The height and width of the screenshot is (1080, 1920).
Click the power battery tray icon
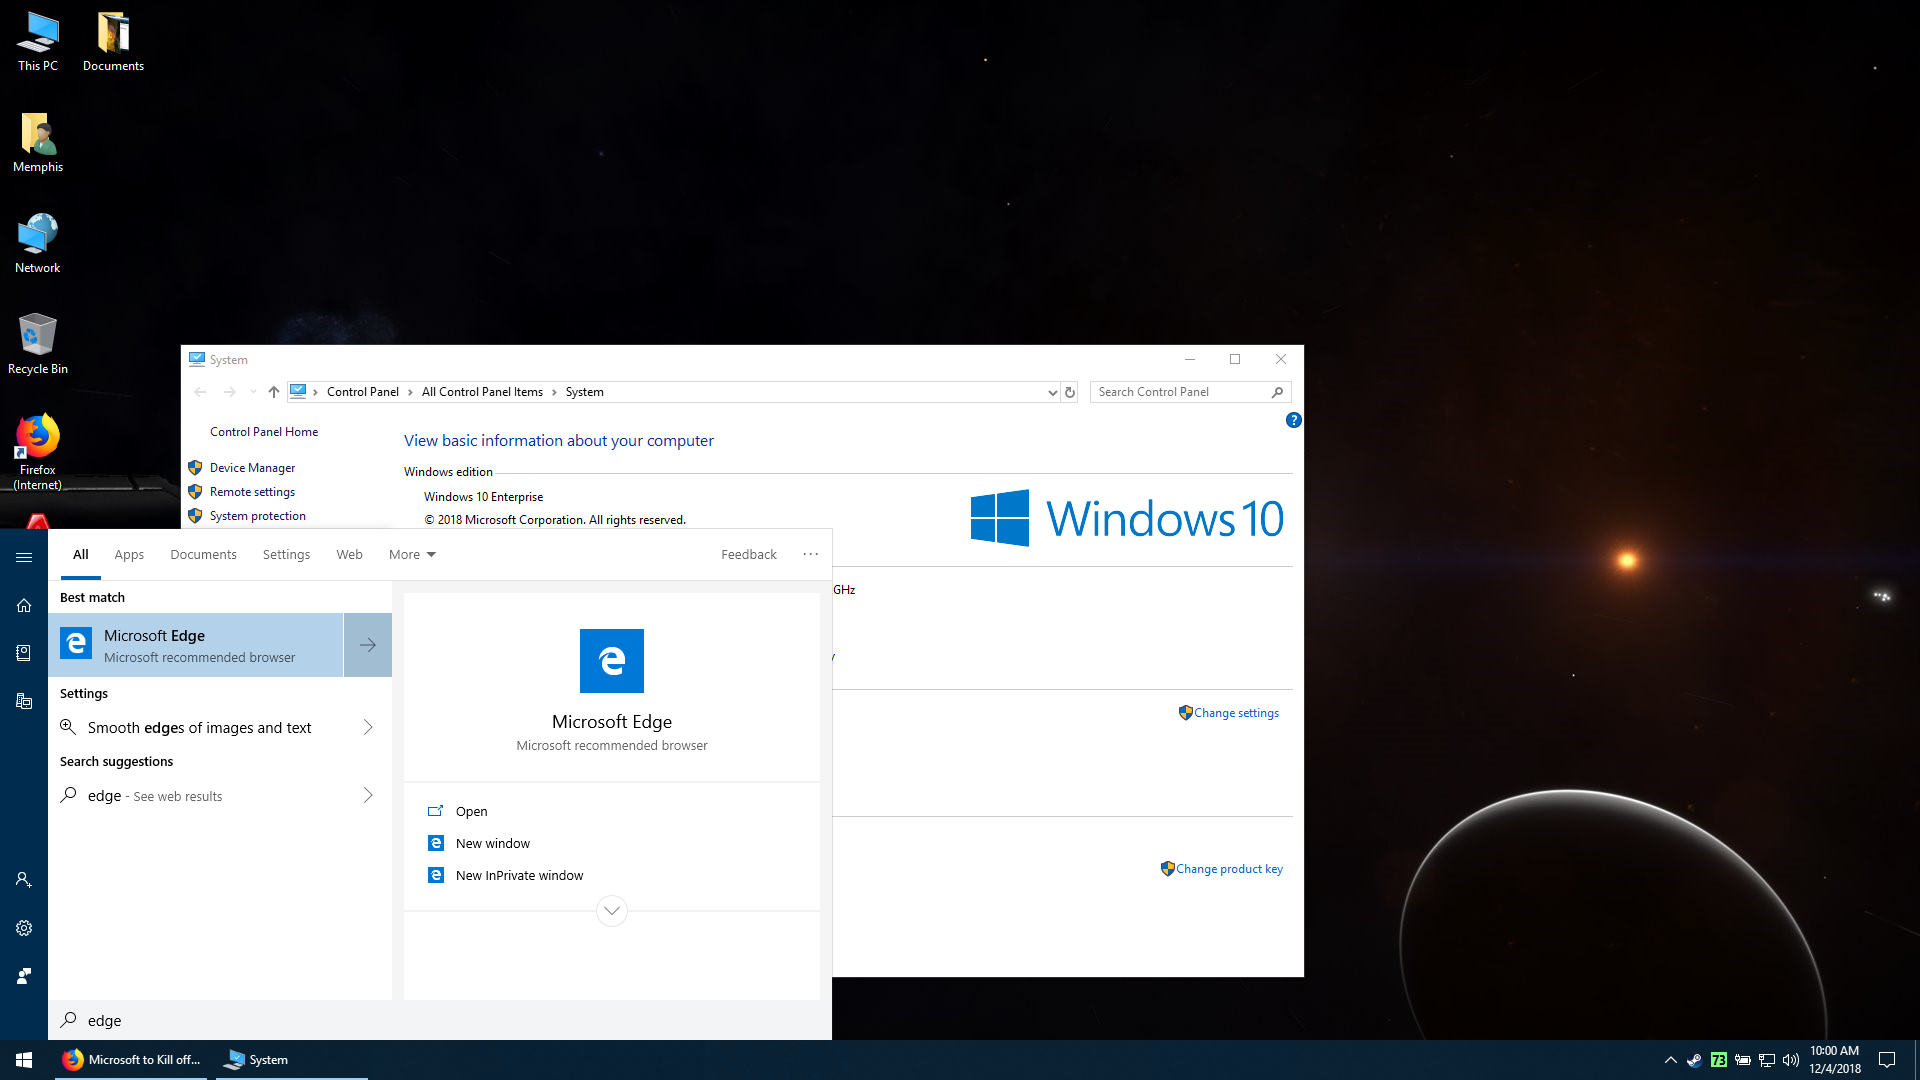1743,1060
